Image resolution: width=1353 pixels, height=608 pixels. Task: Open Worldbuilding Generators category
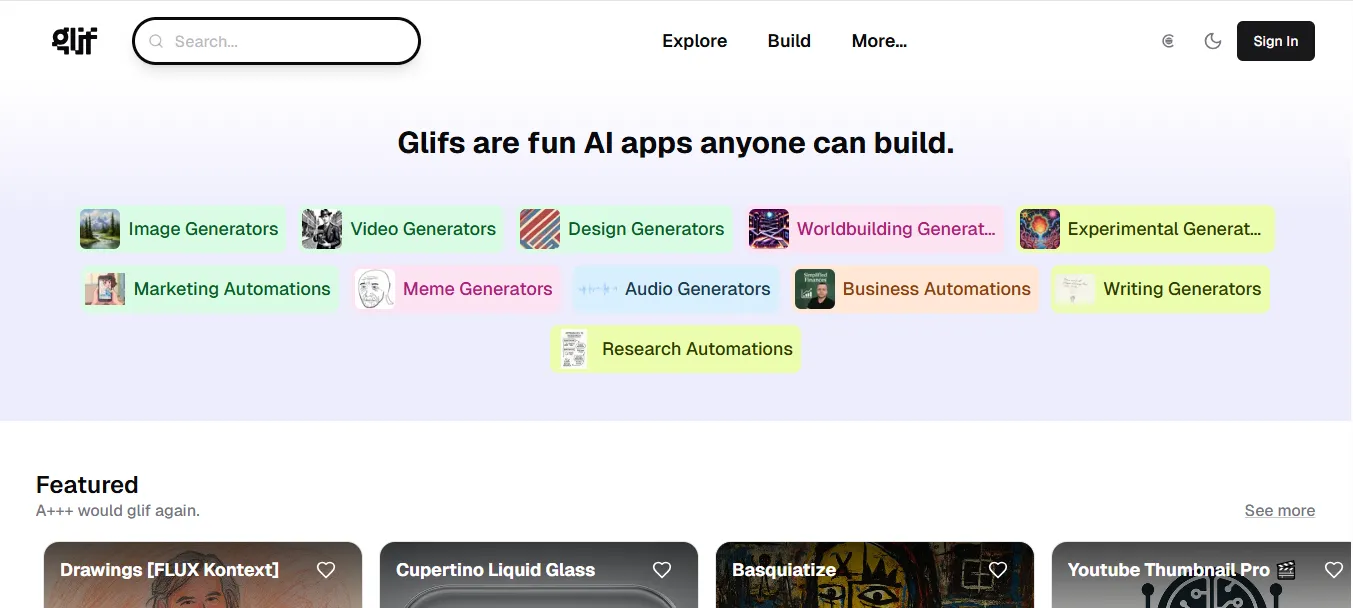pyautogui.click(x=875, y=229)
